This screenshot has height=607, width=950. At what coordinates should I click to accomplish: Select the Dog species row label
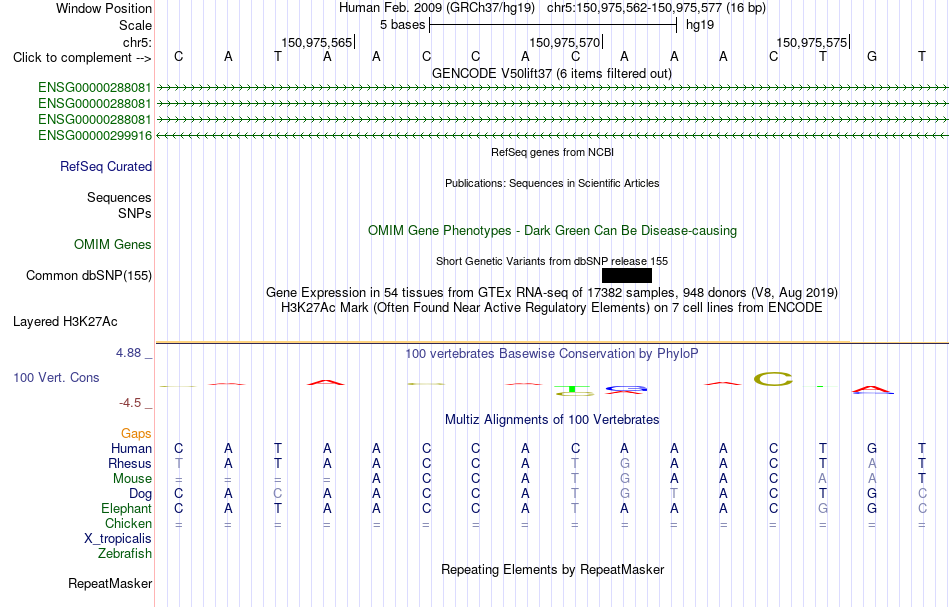pos(141,494)
